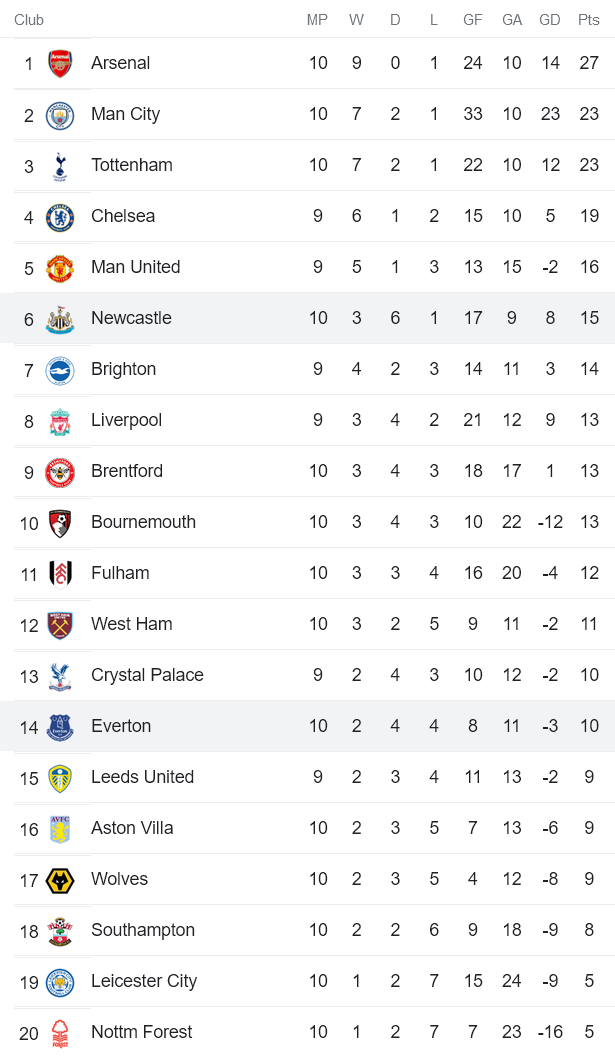The height and width of the screenshot is (1064, 615).
Task: Click the GD column header
Action: pos(550,20)
